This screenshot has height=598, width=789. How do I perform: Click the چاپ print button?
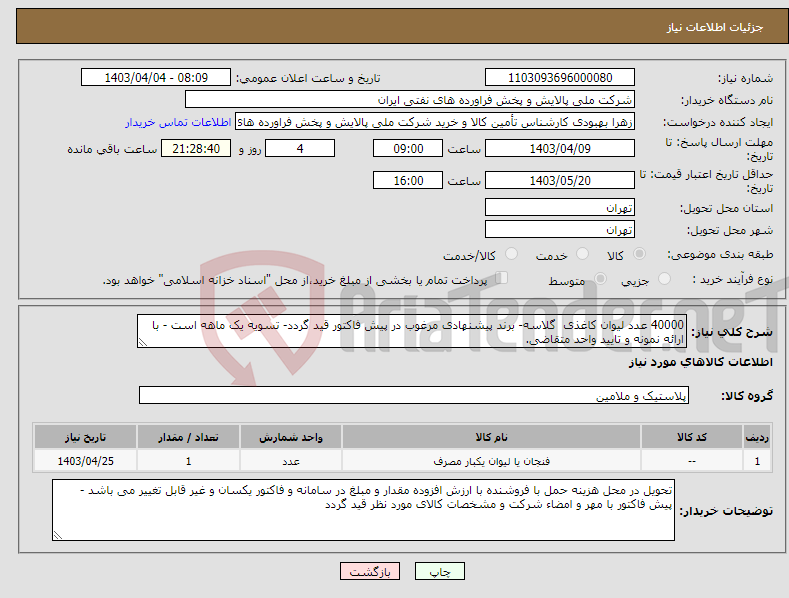[x=440, y=571]
